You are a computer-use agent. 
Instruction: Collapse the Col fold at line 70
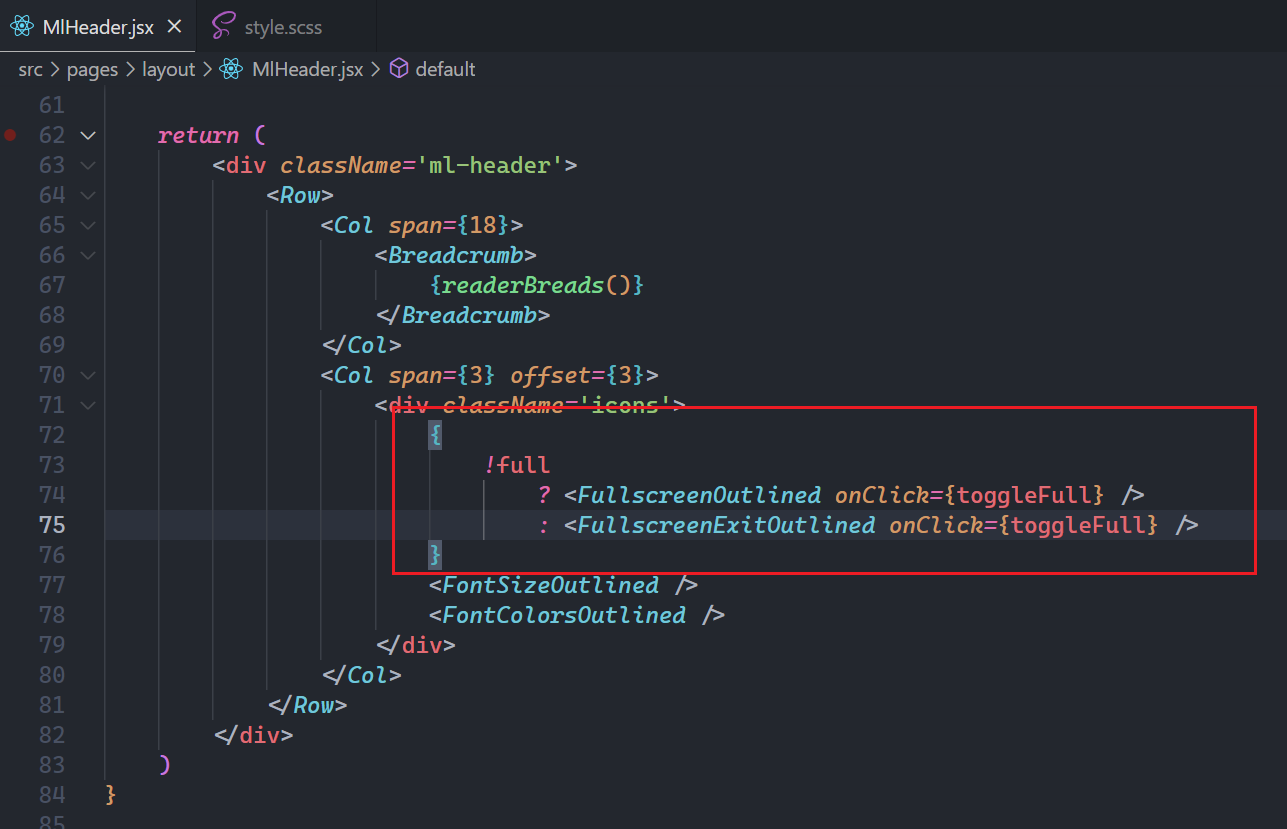(x=88, y=375)
